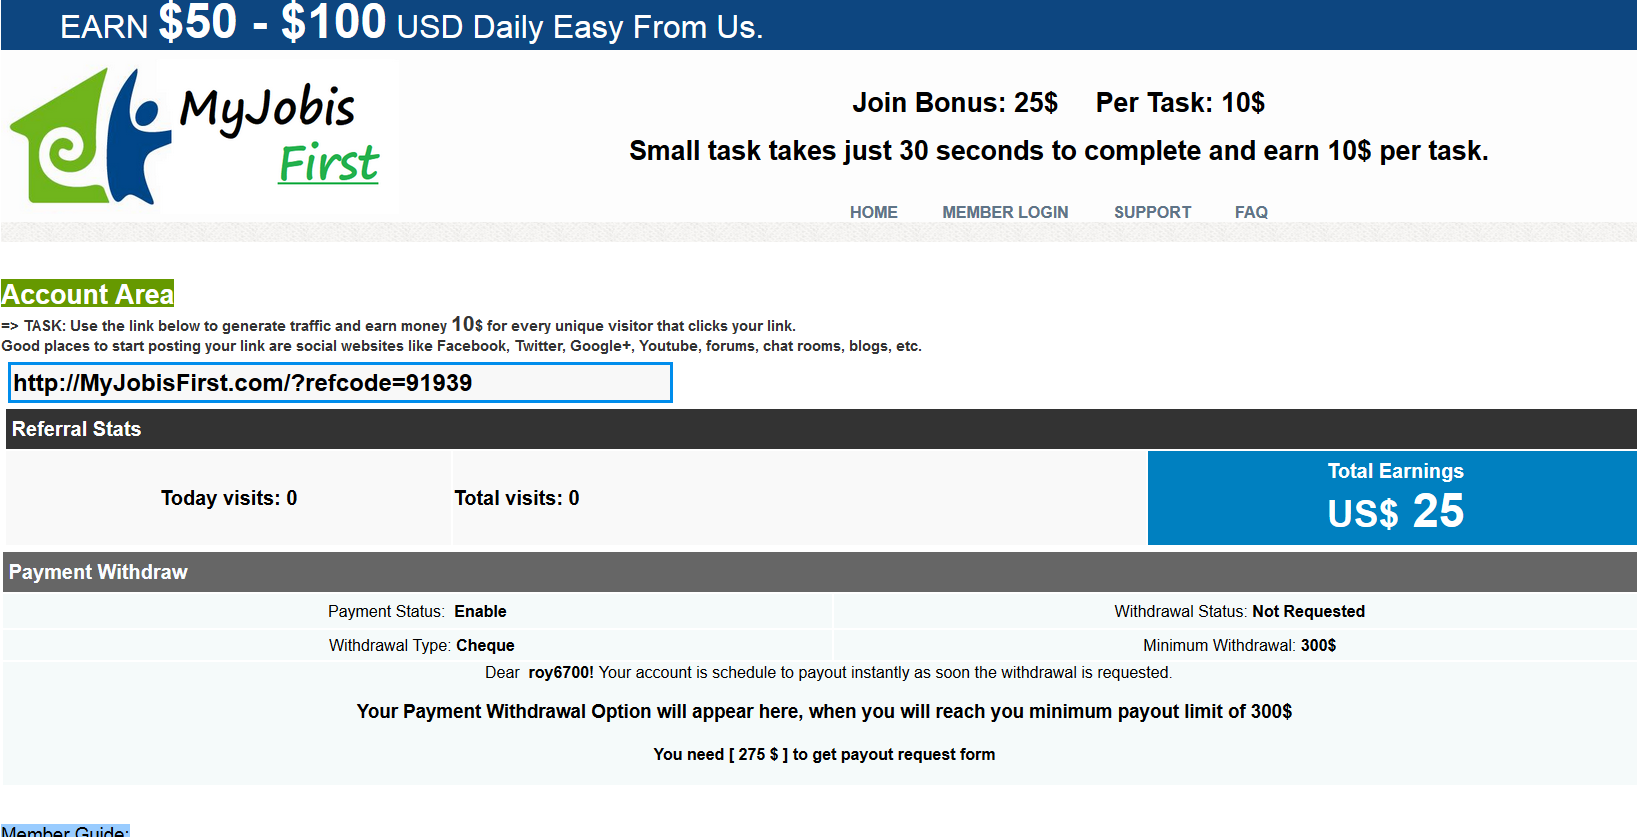This screenshot has height=837, width=1637.
Task: Click the Today visits counter
Action: click(x=229, y=498)
